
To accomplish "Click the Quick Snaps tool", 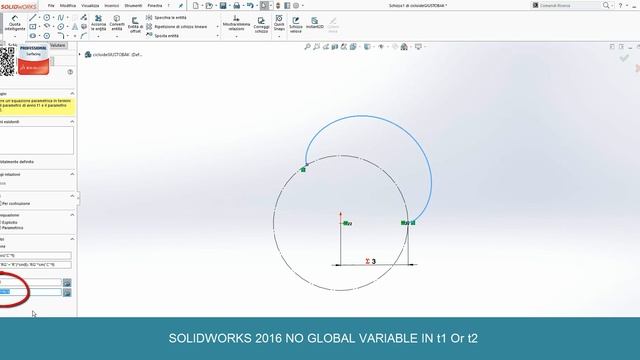I will 279,23.
